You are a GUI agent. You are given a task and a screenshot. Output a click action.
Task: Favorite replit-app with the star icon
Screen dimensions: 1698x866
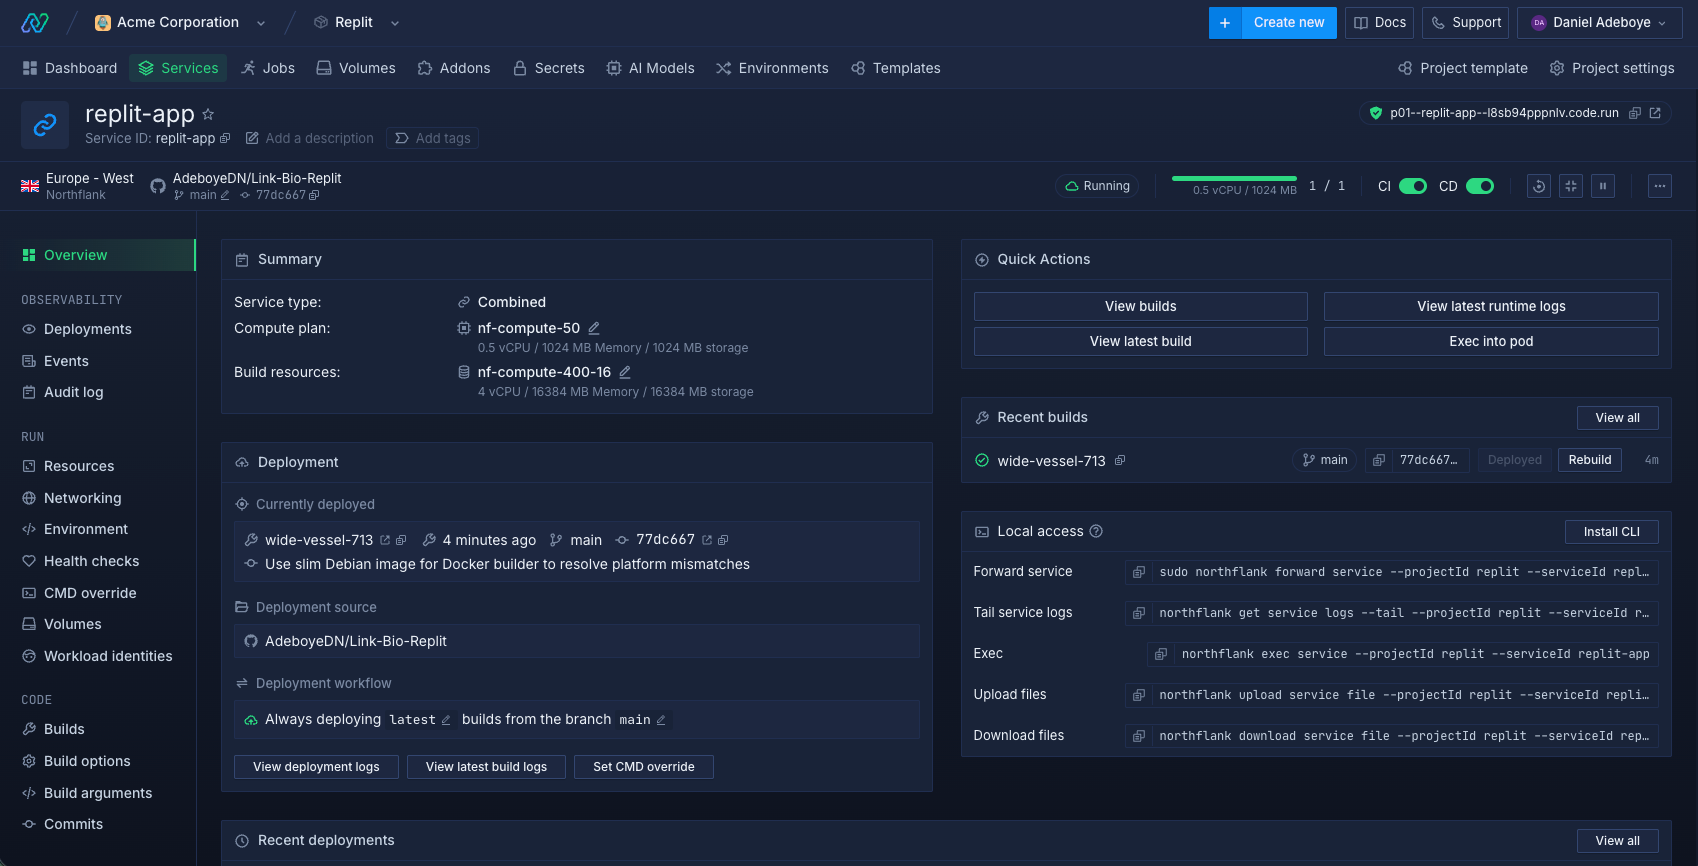pos(208,114)
